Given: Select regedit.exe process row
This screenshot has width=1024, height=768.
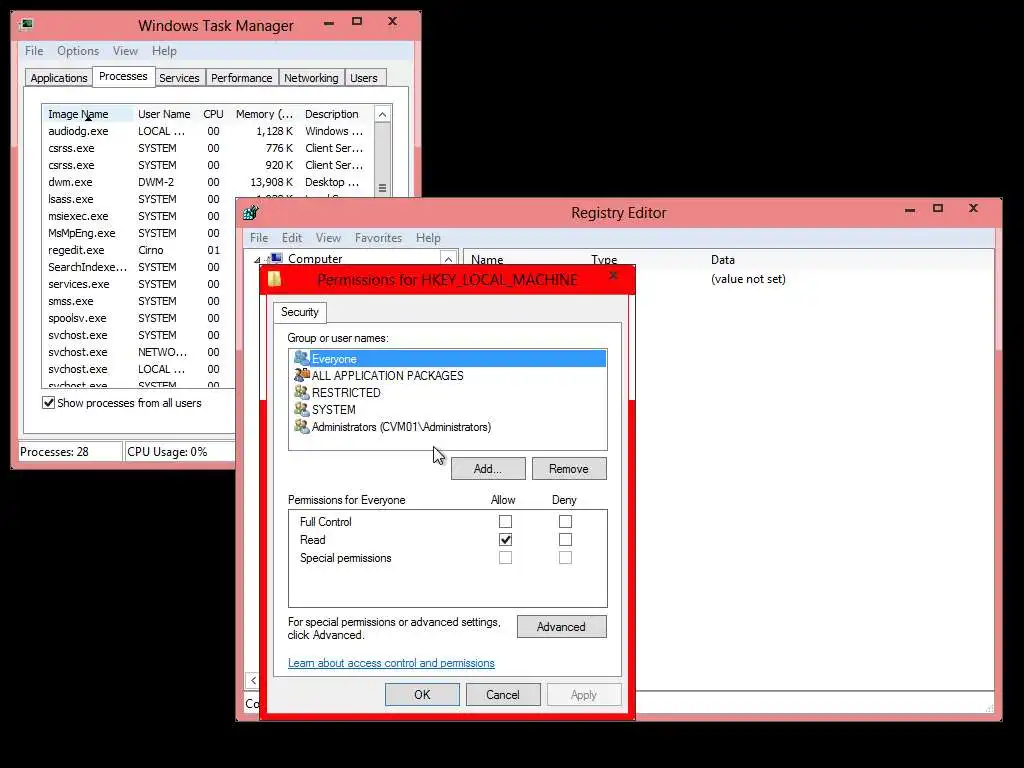Looking at the screenshot, I should 137,250.
